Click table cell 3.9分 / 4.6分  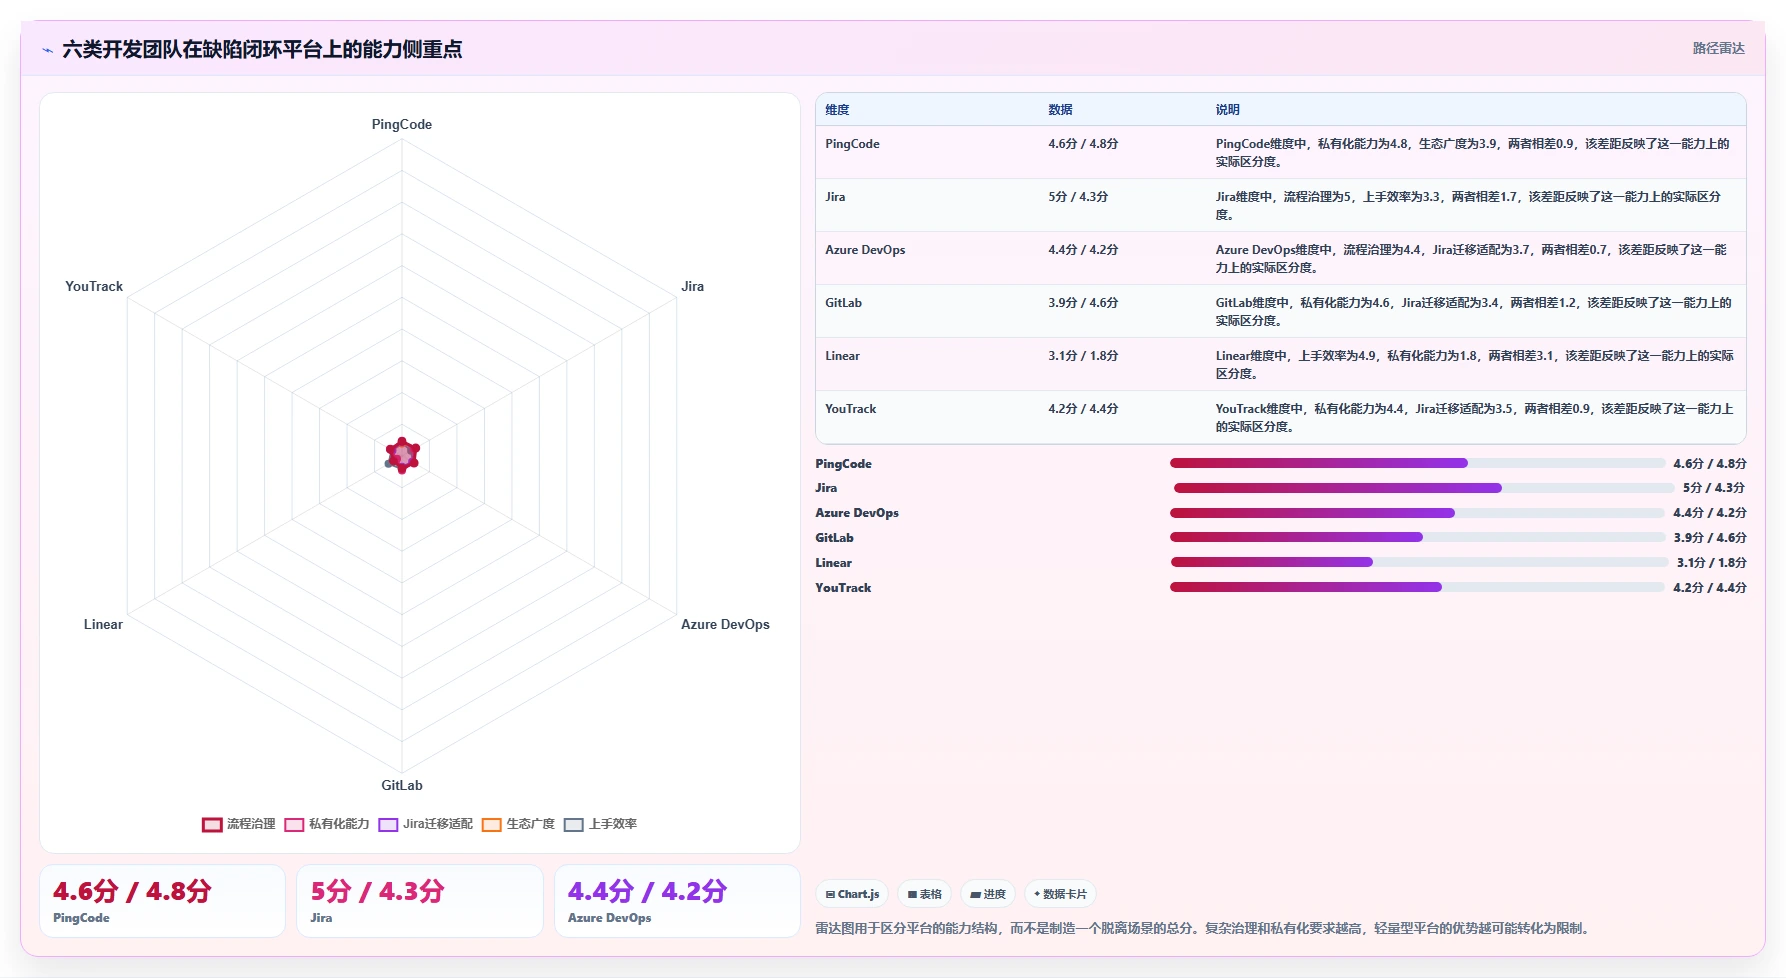(1083, 303)
